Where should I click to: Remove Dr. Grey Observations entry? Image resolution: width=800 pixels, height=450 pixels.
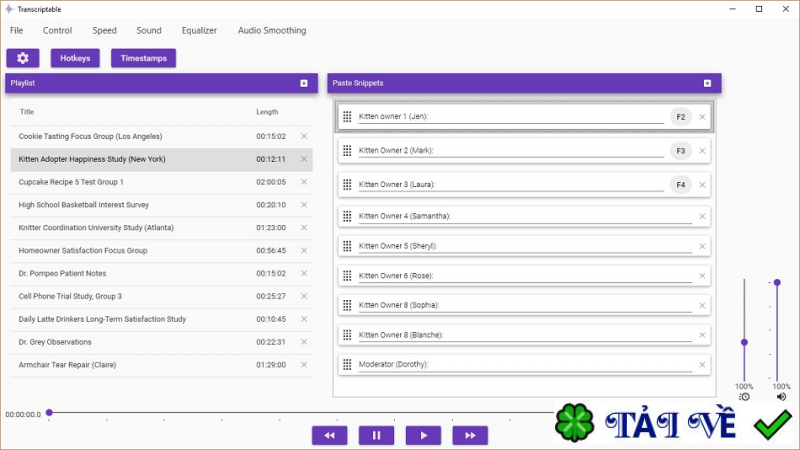point(304,342)
